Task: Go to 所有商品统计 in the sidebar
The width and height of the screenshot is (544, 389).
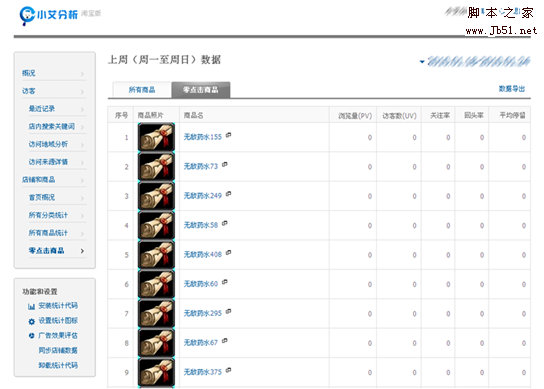Action: pos(48,233)
